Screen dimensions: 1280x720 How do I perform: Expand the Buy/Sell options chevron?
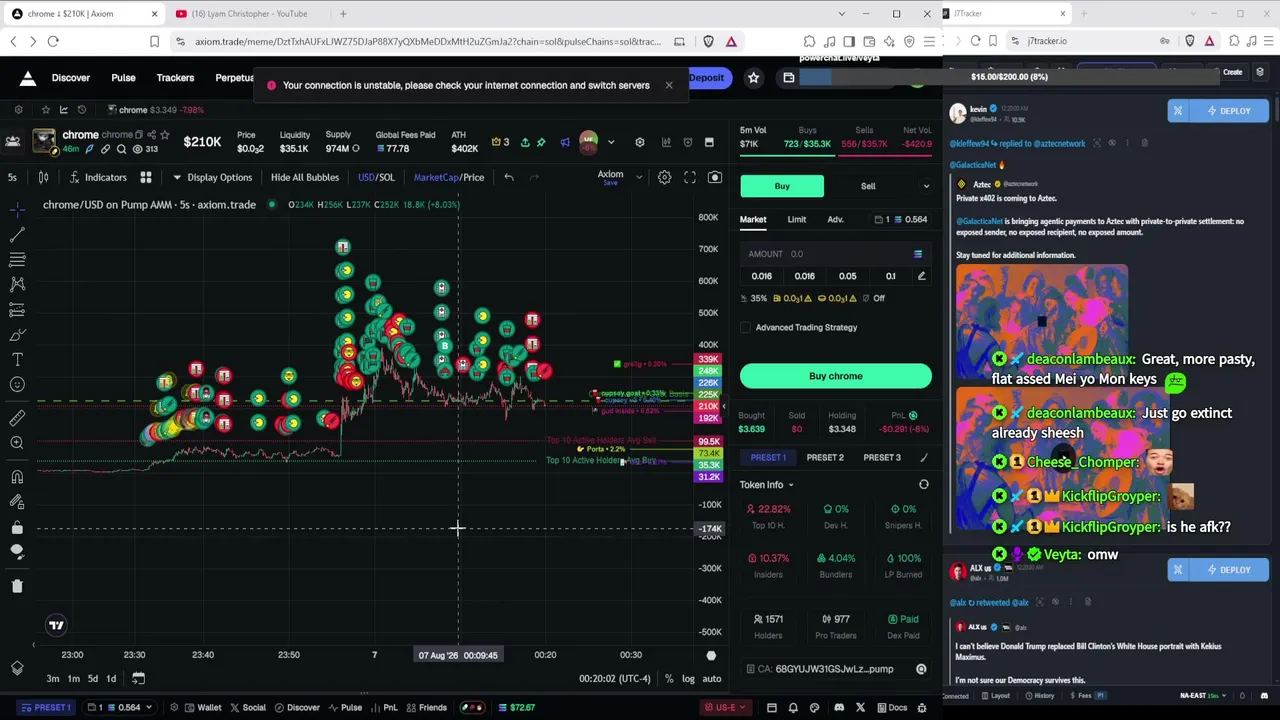pyautogui.click(x=926, y=186)
